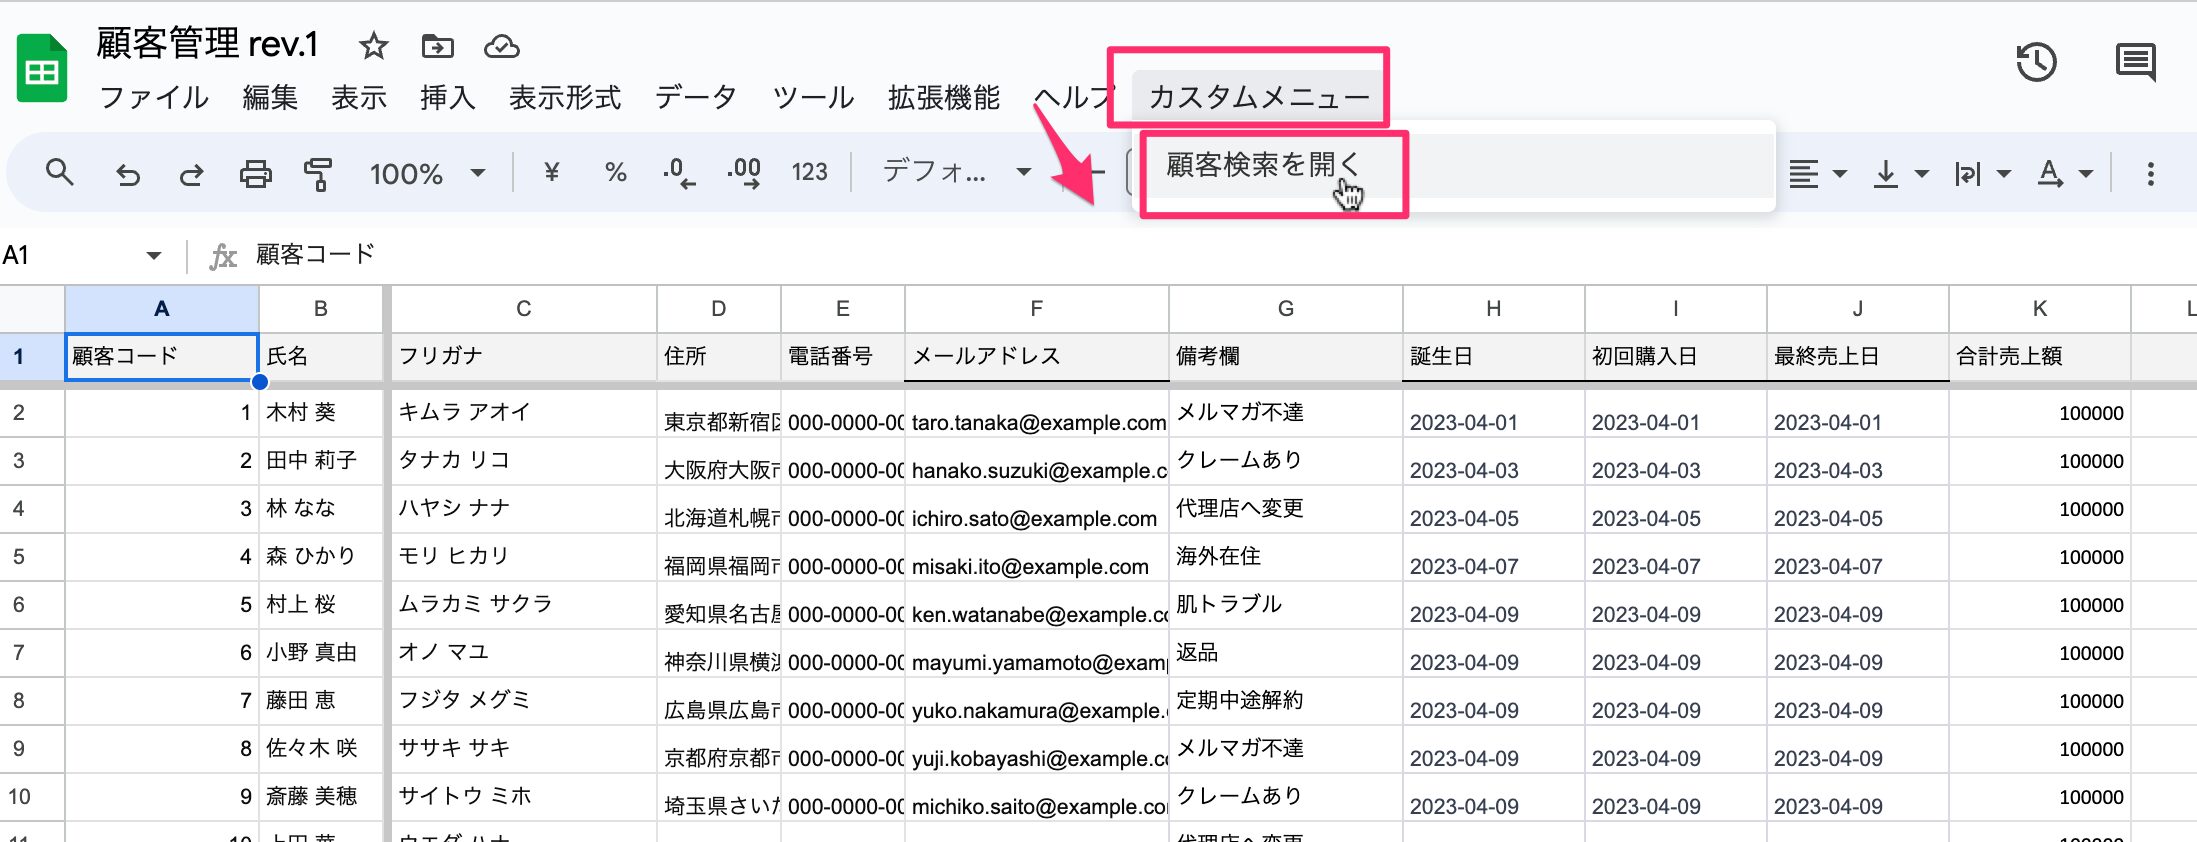Click the document title 顧客管理 rev.1
The height and width of the screenshot is (842, 2197).
pyautogui.click(x=207, y=44)
